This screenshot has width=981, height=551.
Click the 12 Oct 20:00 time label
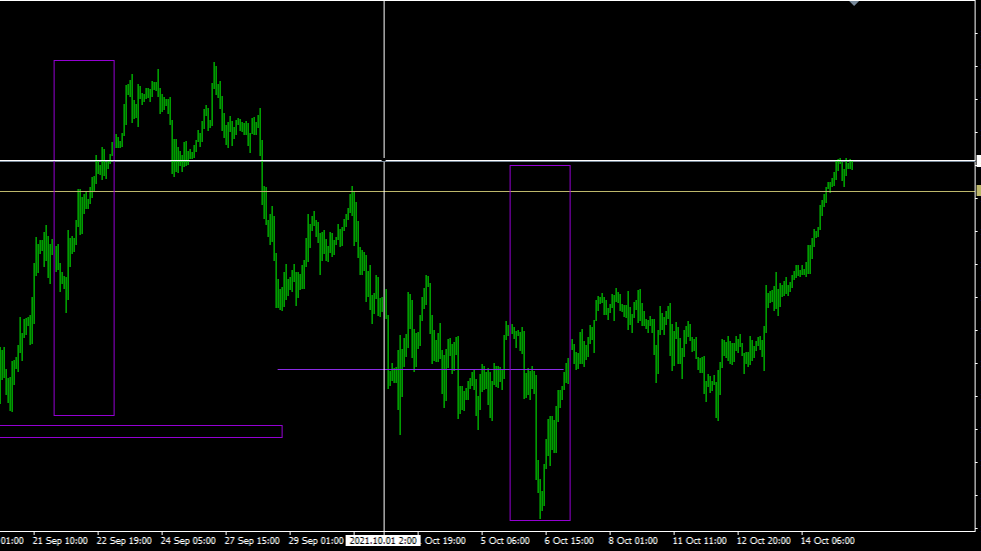763,540
